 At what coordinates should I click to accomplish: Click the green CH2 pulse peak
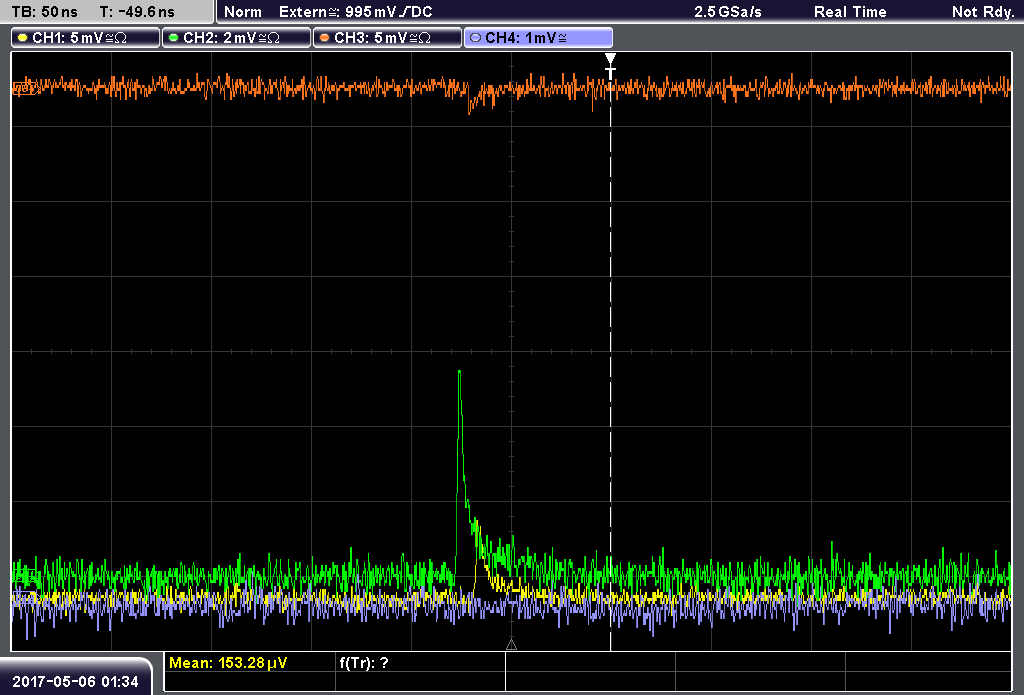[x=460, y=372]
